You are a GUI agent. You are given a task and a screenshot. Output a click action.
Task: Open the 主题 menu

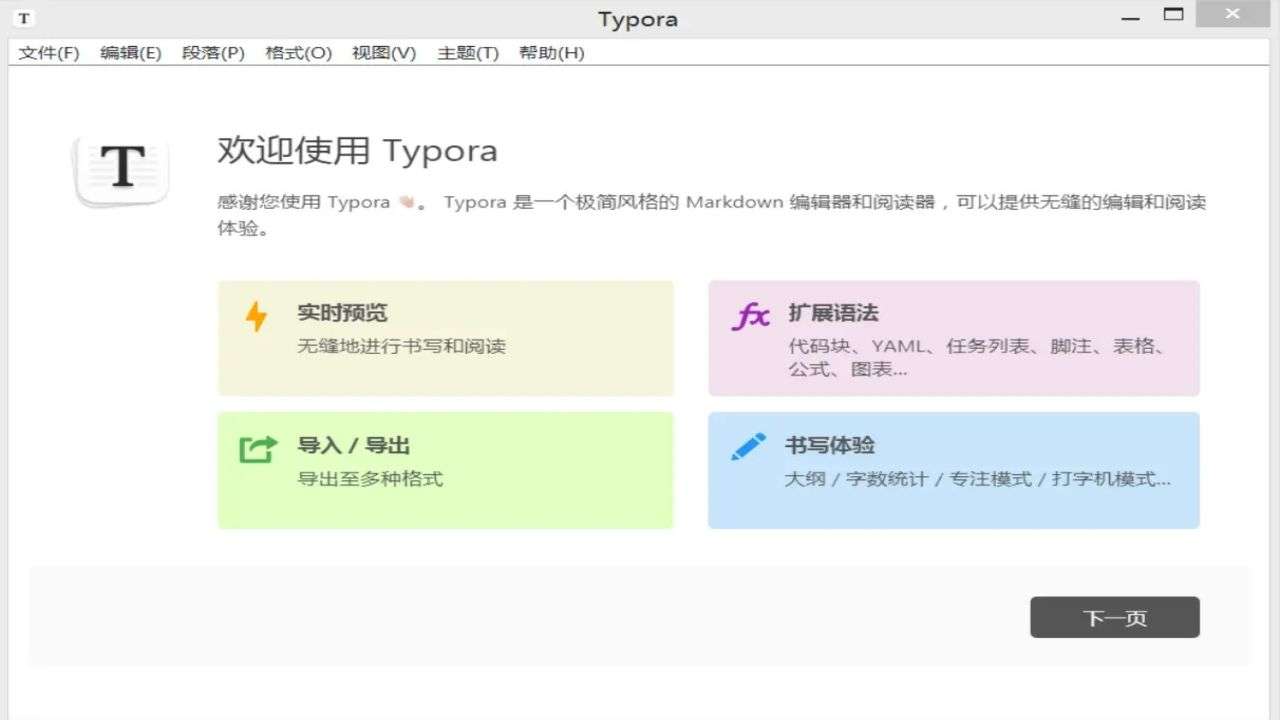pos(466,53)
